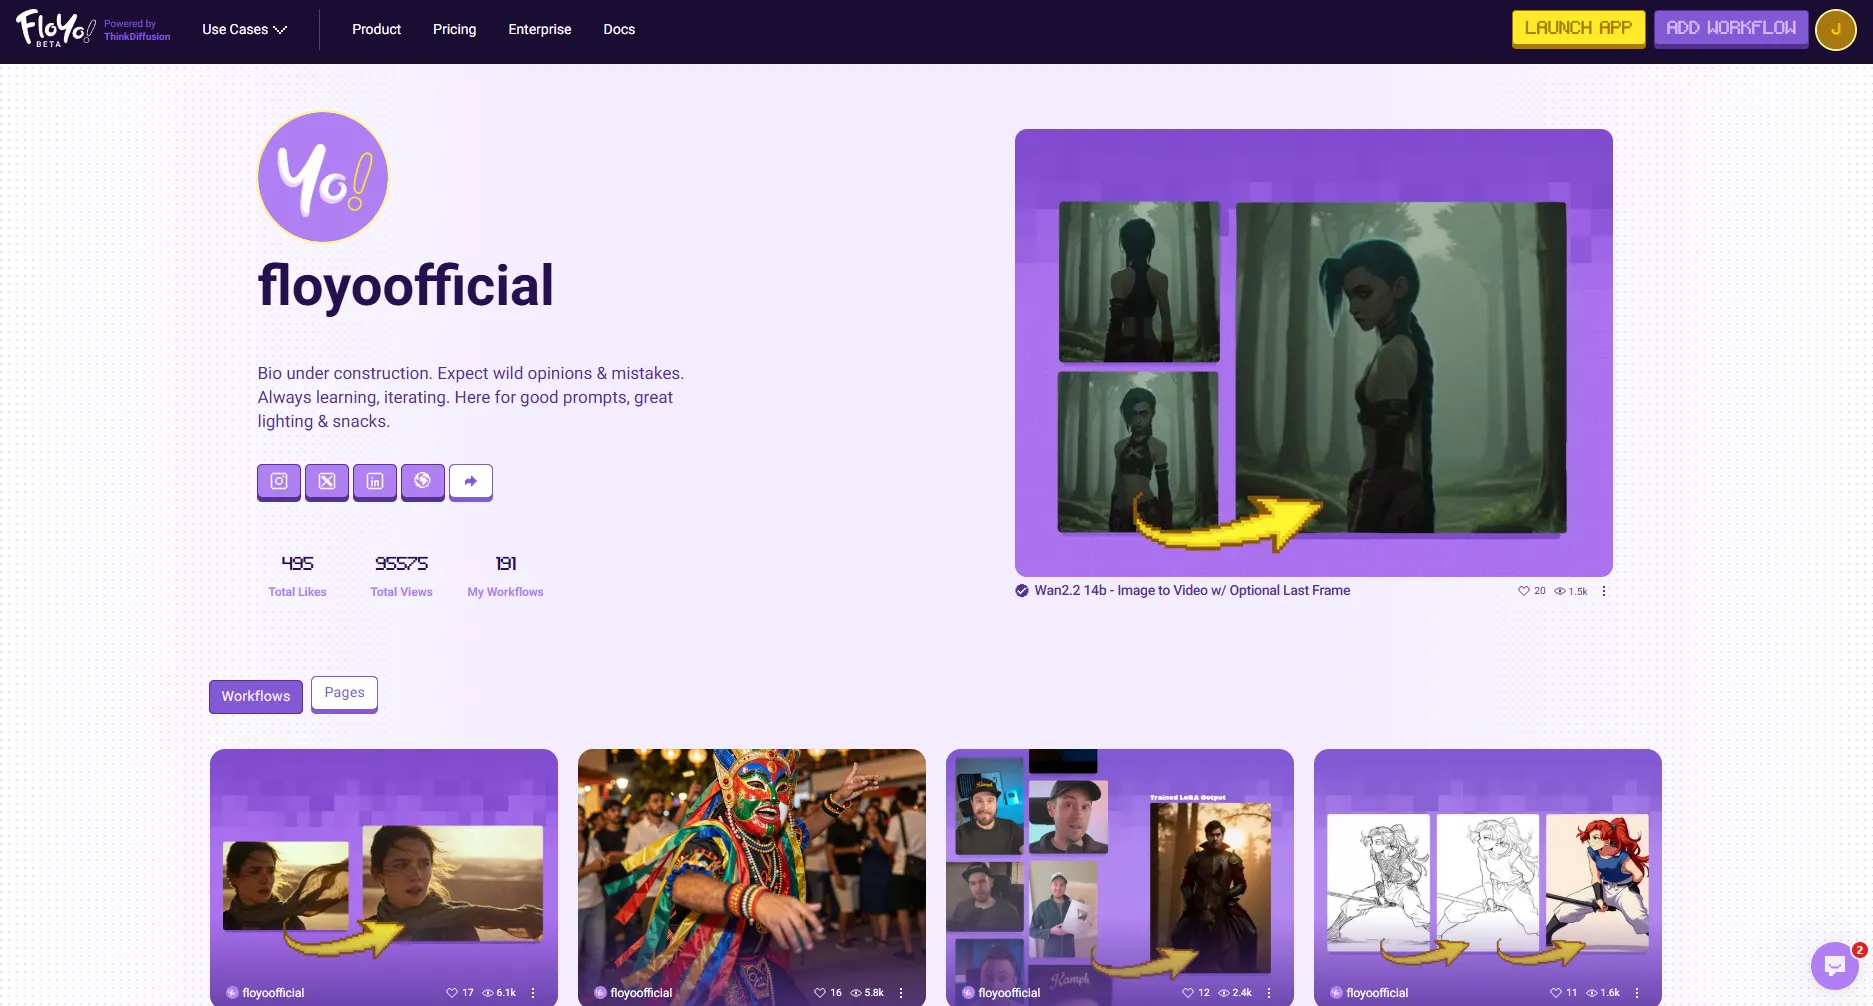Click the verified badge beside Wan2.2 14b title
Viewport: 1873px width, 1006px height.
(1022, 591)
